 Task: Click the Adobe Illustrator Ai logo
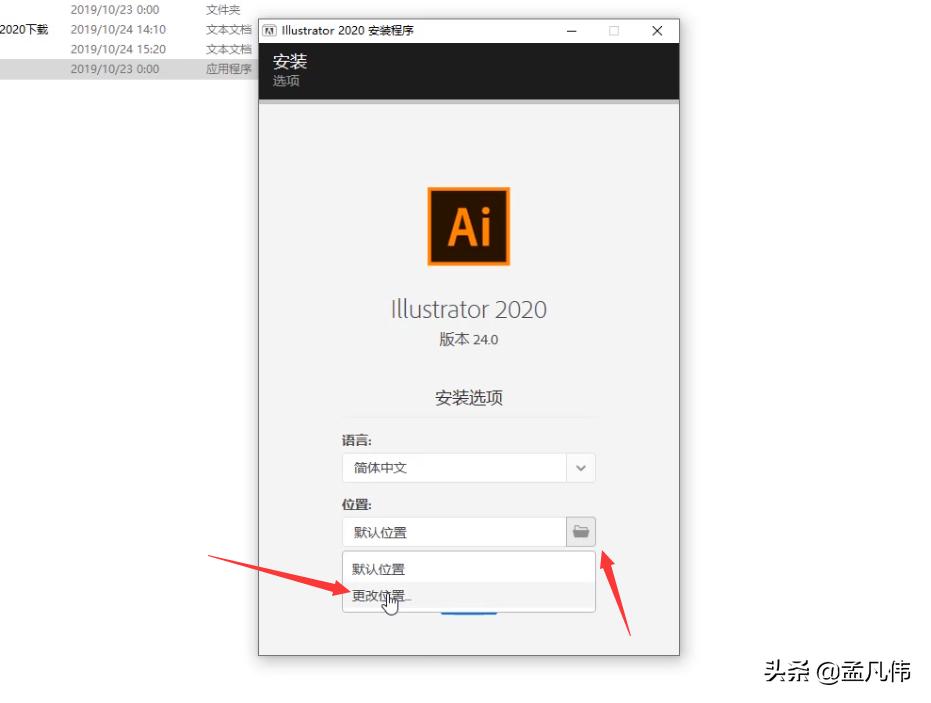click(468, 227)
